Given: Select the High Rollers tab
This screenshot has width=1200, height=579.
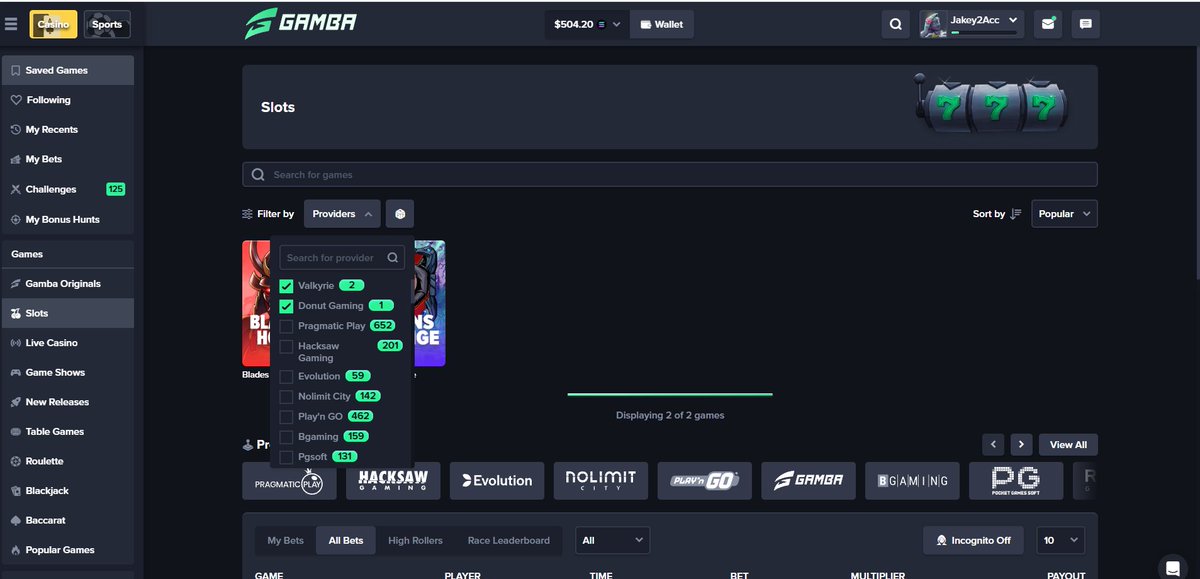Looking at the screenshot, I should [415, 540].
